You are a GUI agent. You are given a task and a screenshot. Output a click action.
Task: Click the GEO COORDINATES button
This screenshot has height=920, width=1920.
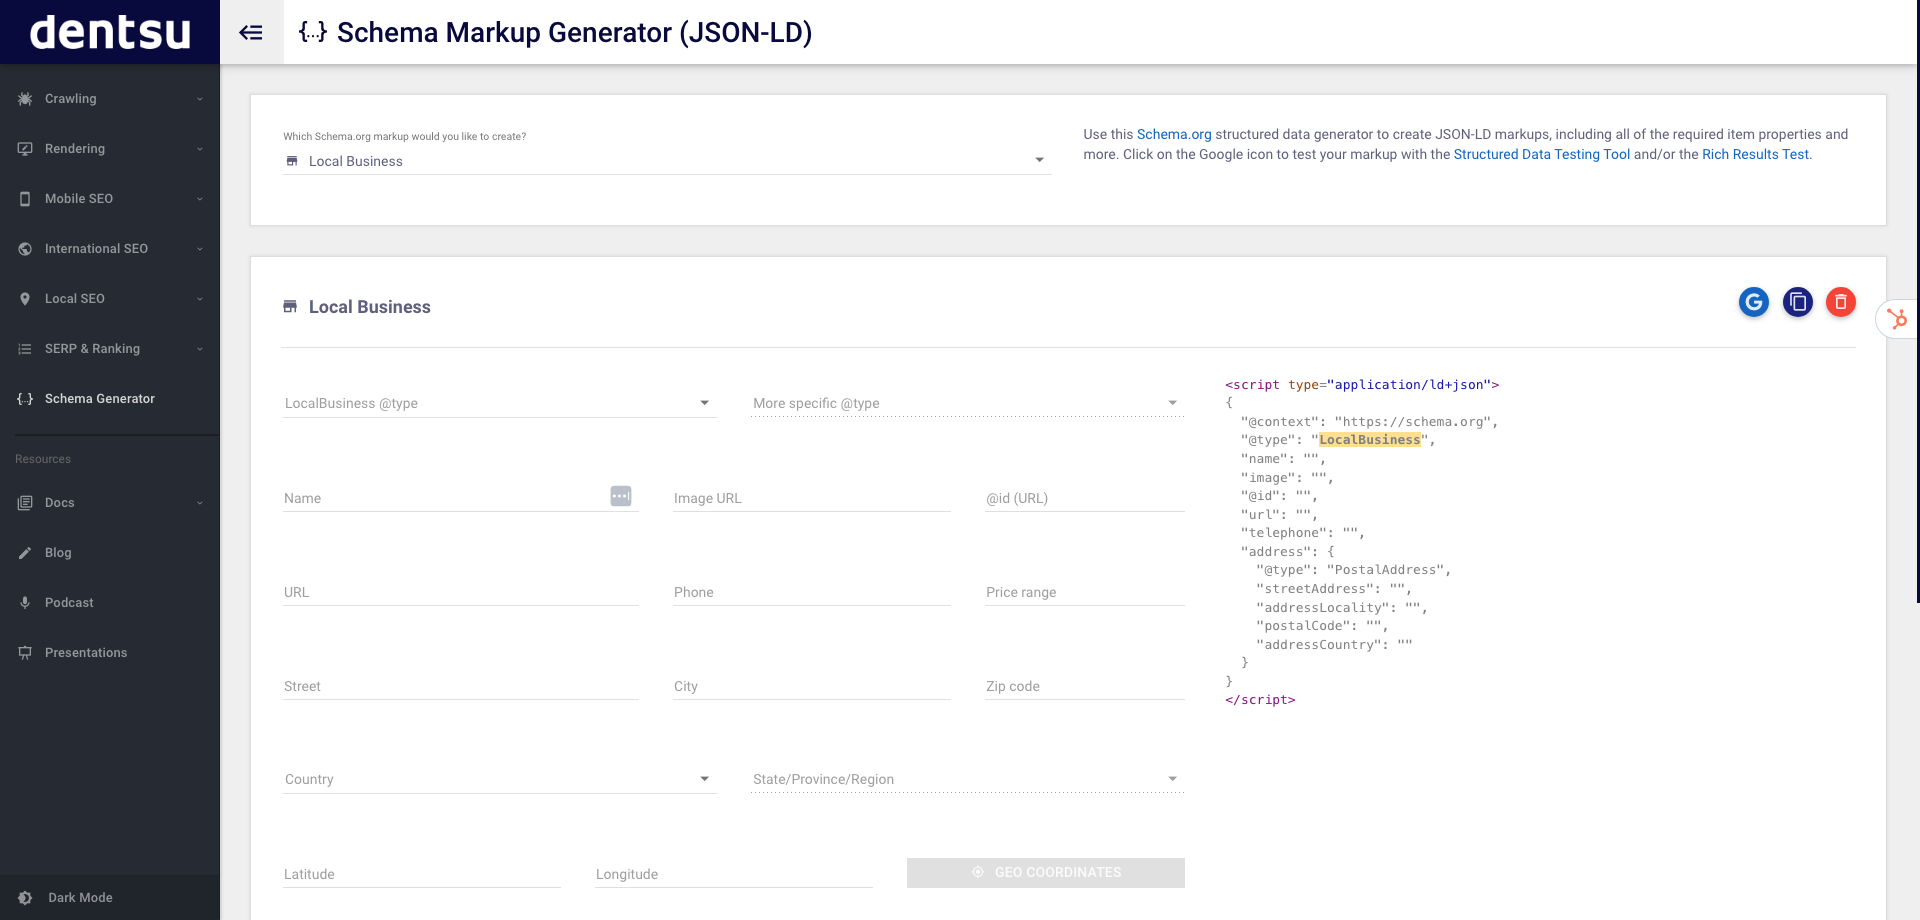[x=1045, y=872]
